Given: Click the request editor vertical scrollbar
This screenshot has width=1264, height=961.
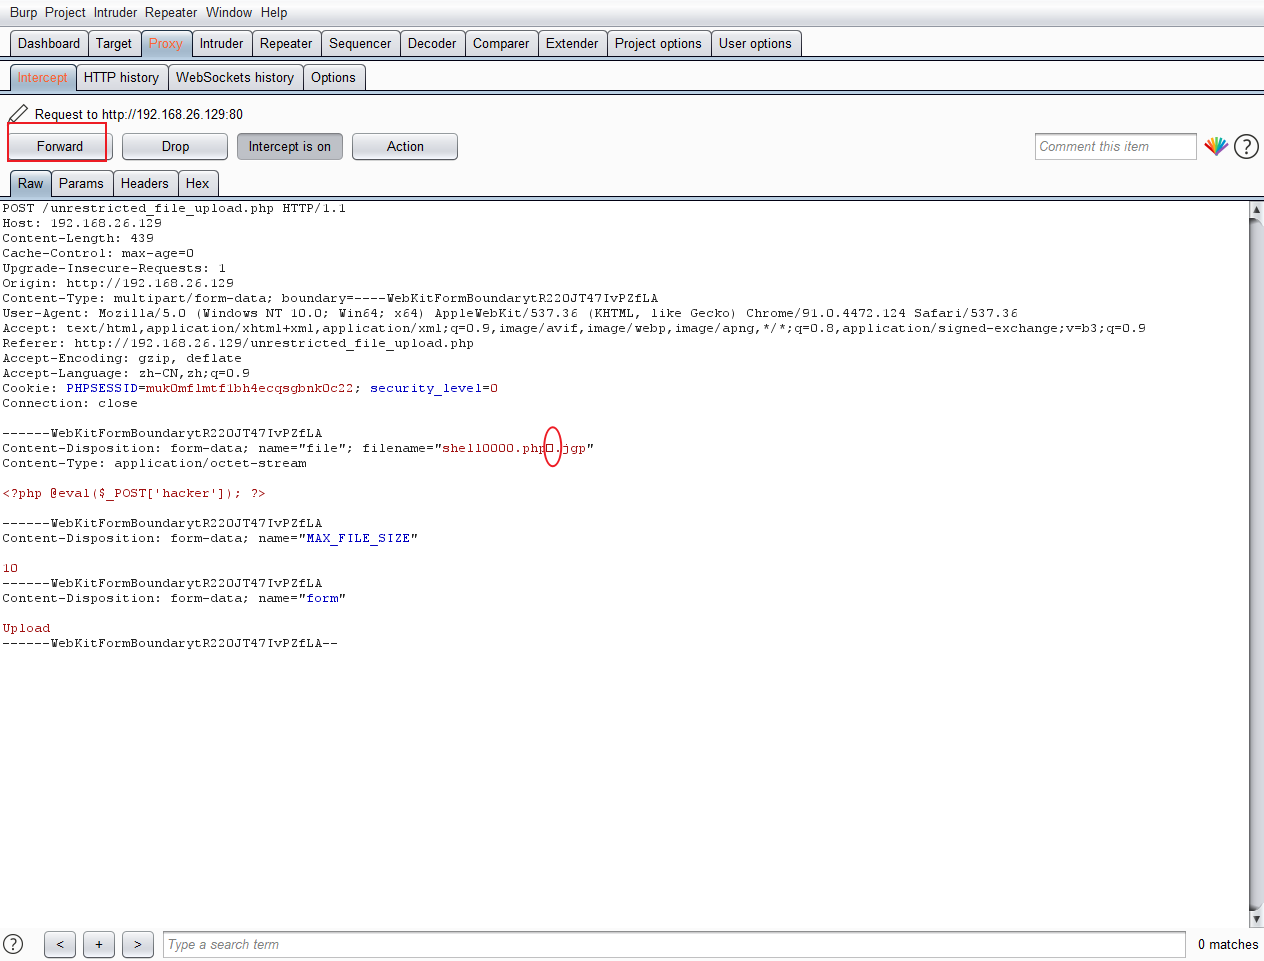Looking at the screenshot, I should (1256, 564).
